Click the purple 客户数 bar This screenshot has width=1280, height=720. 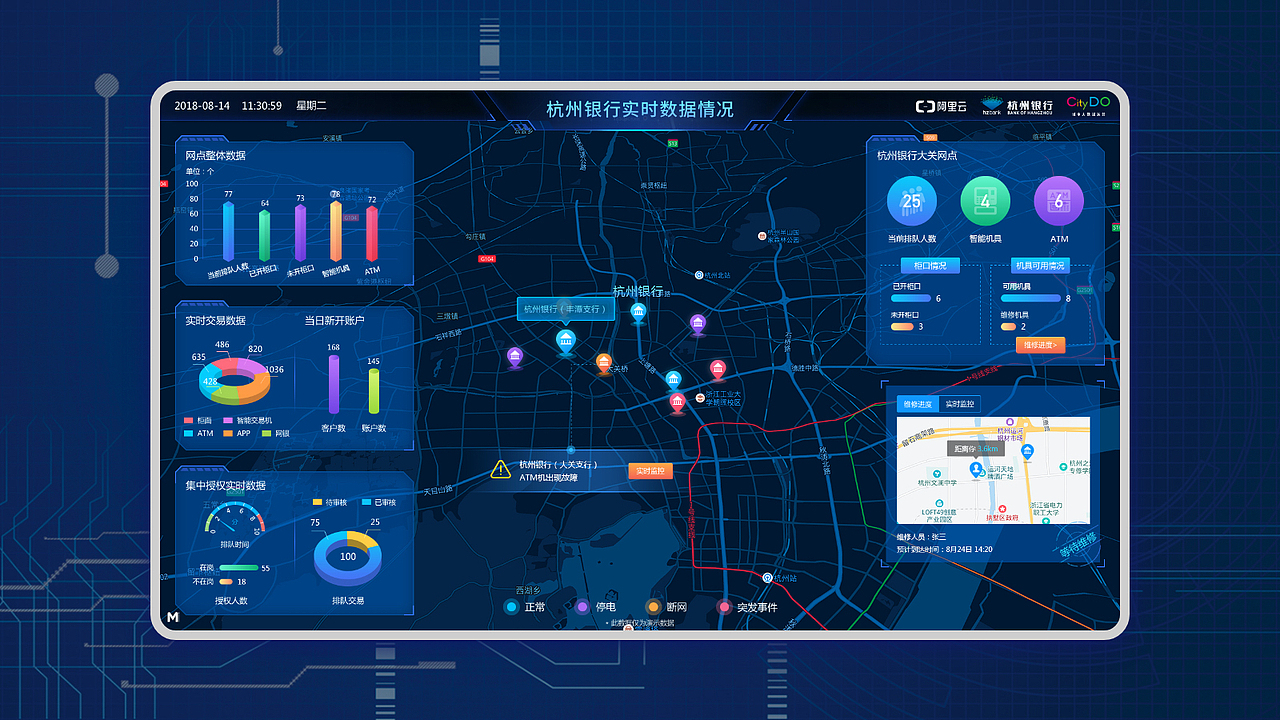click(x=334, y=384)
